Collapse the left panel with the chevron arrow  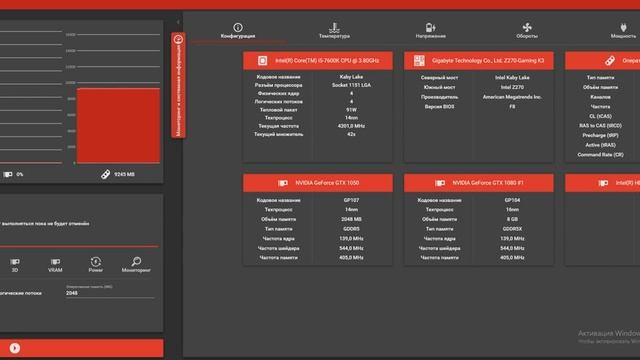pyautogui.click(x=178, y=22)
